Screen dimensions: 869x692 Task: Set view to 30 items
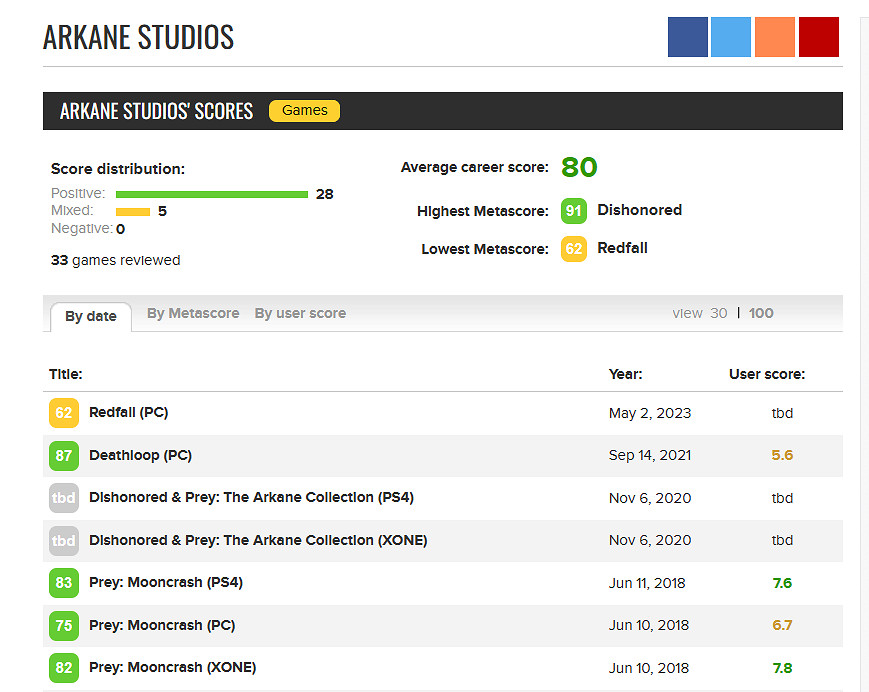pyautogui.click(x=718, y=313)
